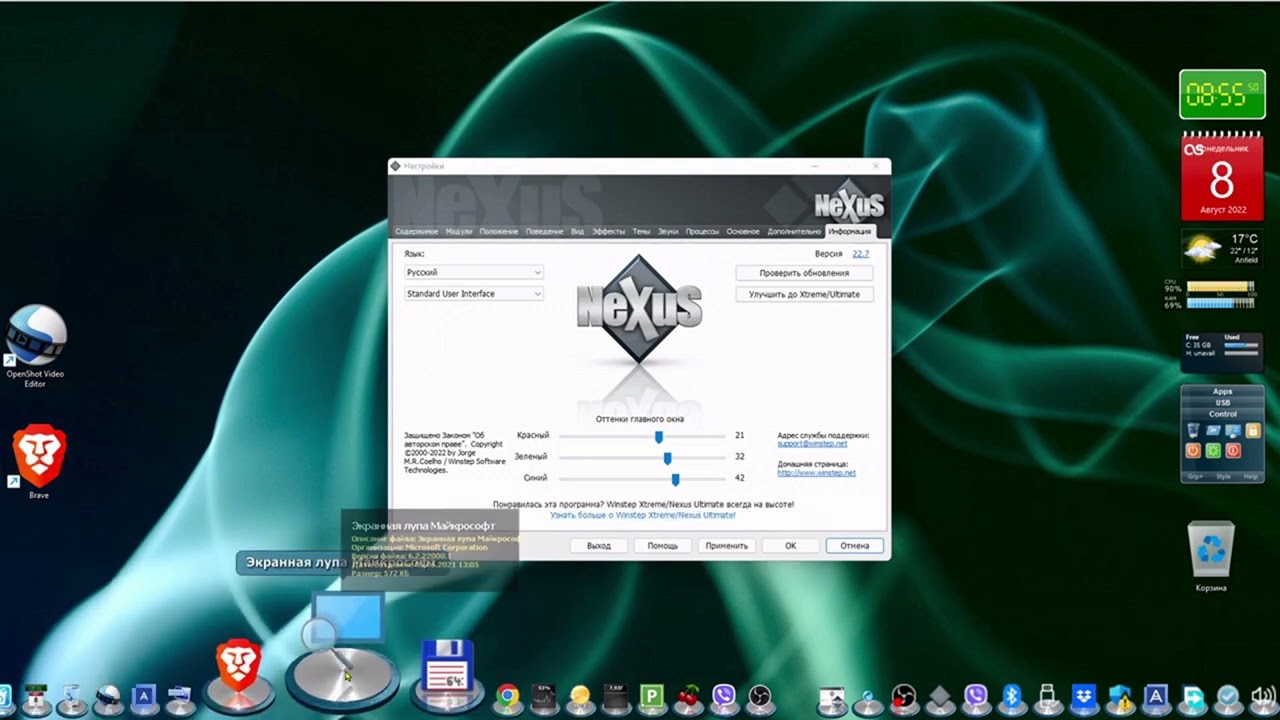Click the Помощь button
The image size is (1280, 720).
662,546
